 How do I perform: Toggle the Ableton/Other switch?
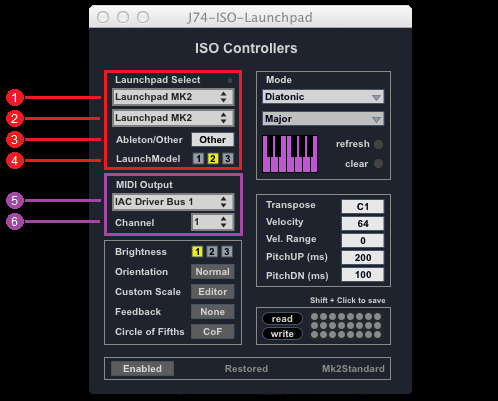(x=213, y=140)
